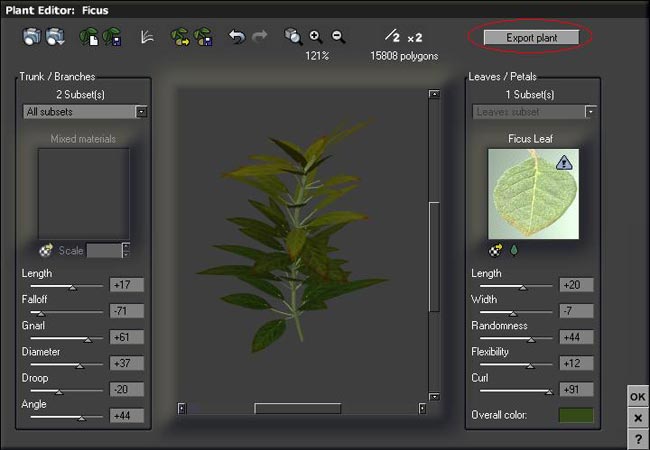Image resolution: width=650 pixels, height=450 pixels.
Task: Zoom out of the plant preview
Action: (x=339, y=37)
